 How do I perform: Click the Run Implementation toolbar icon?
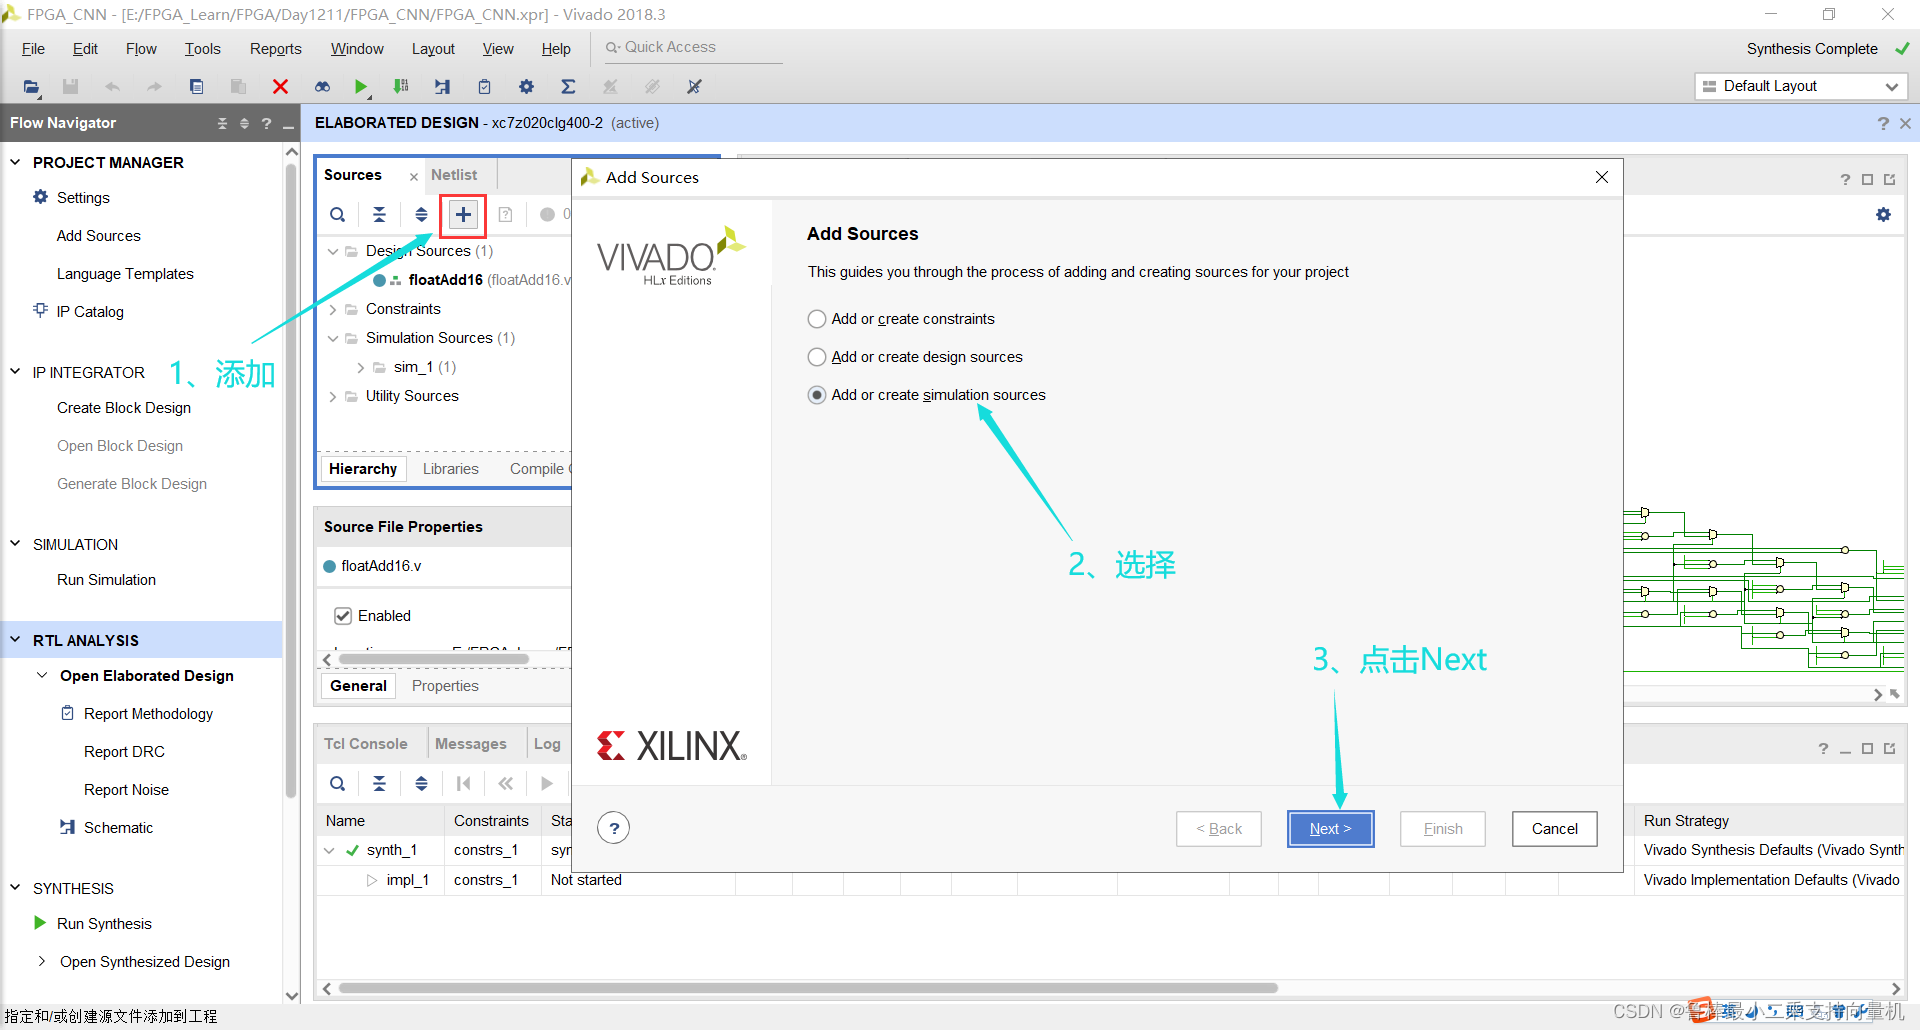(x=401, y=87)
